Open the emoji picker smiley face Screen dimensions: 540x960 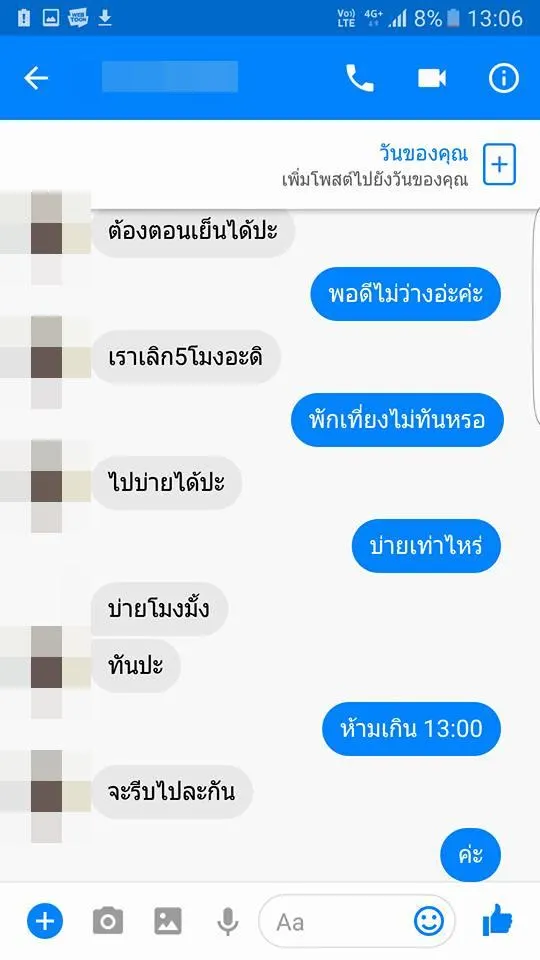point(429,921)
